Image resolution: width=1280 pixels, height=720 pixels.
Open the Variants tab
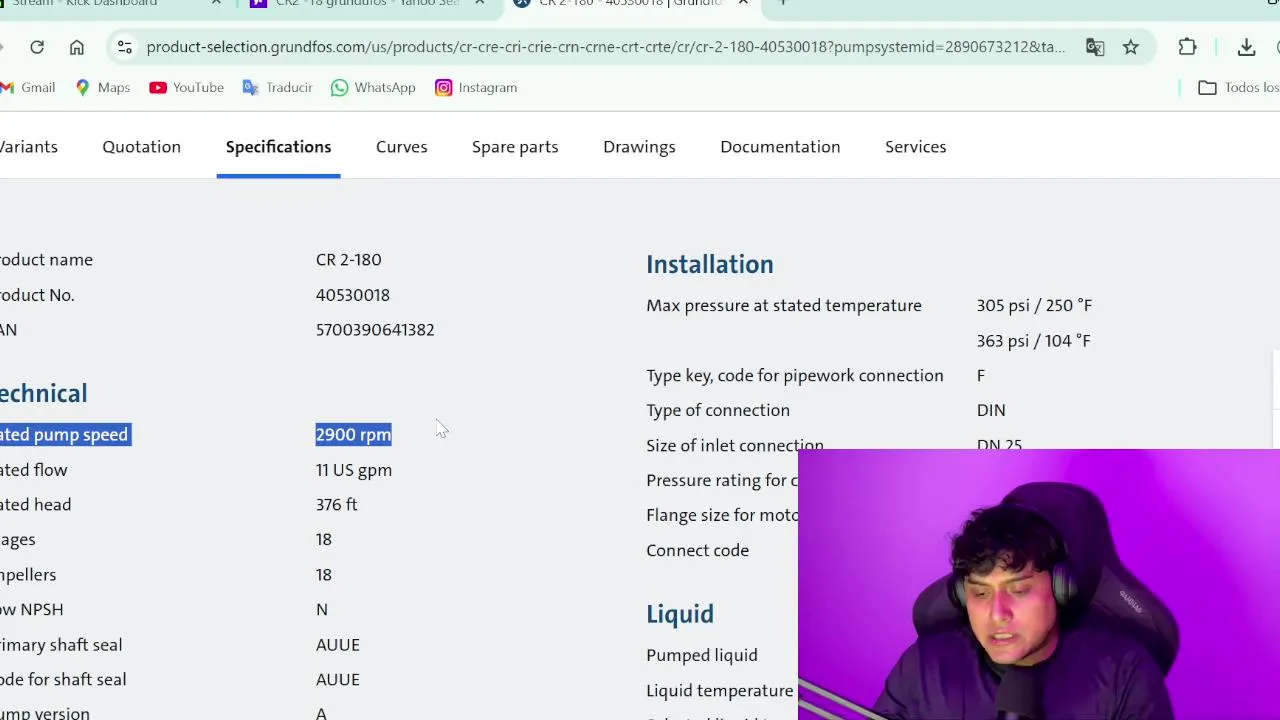point(29,147)
